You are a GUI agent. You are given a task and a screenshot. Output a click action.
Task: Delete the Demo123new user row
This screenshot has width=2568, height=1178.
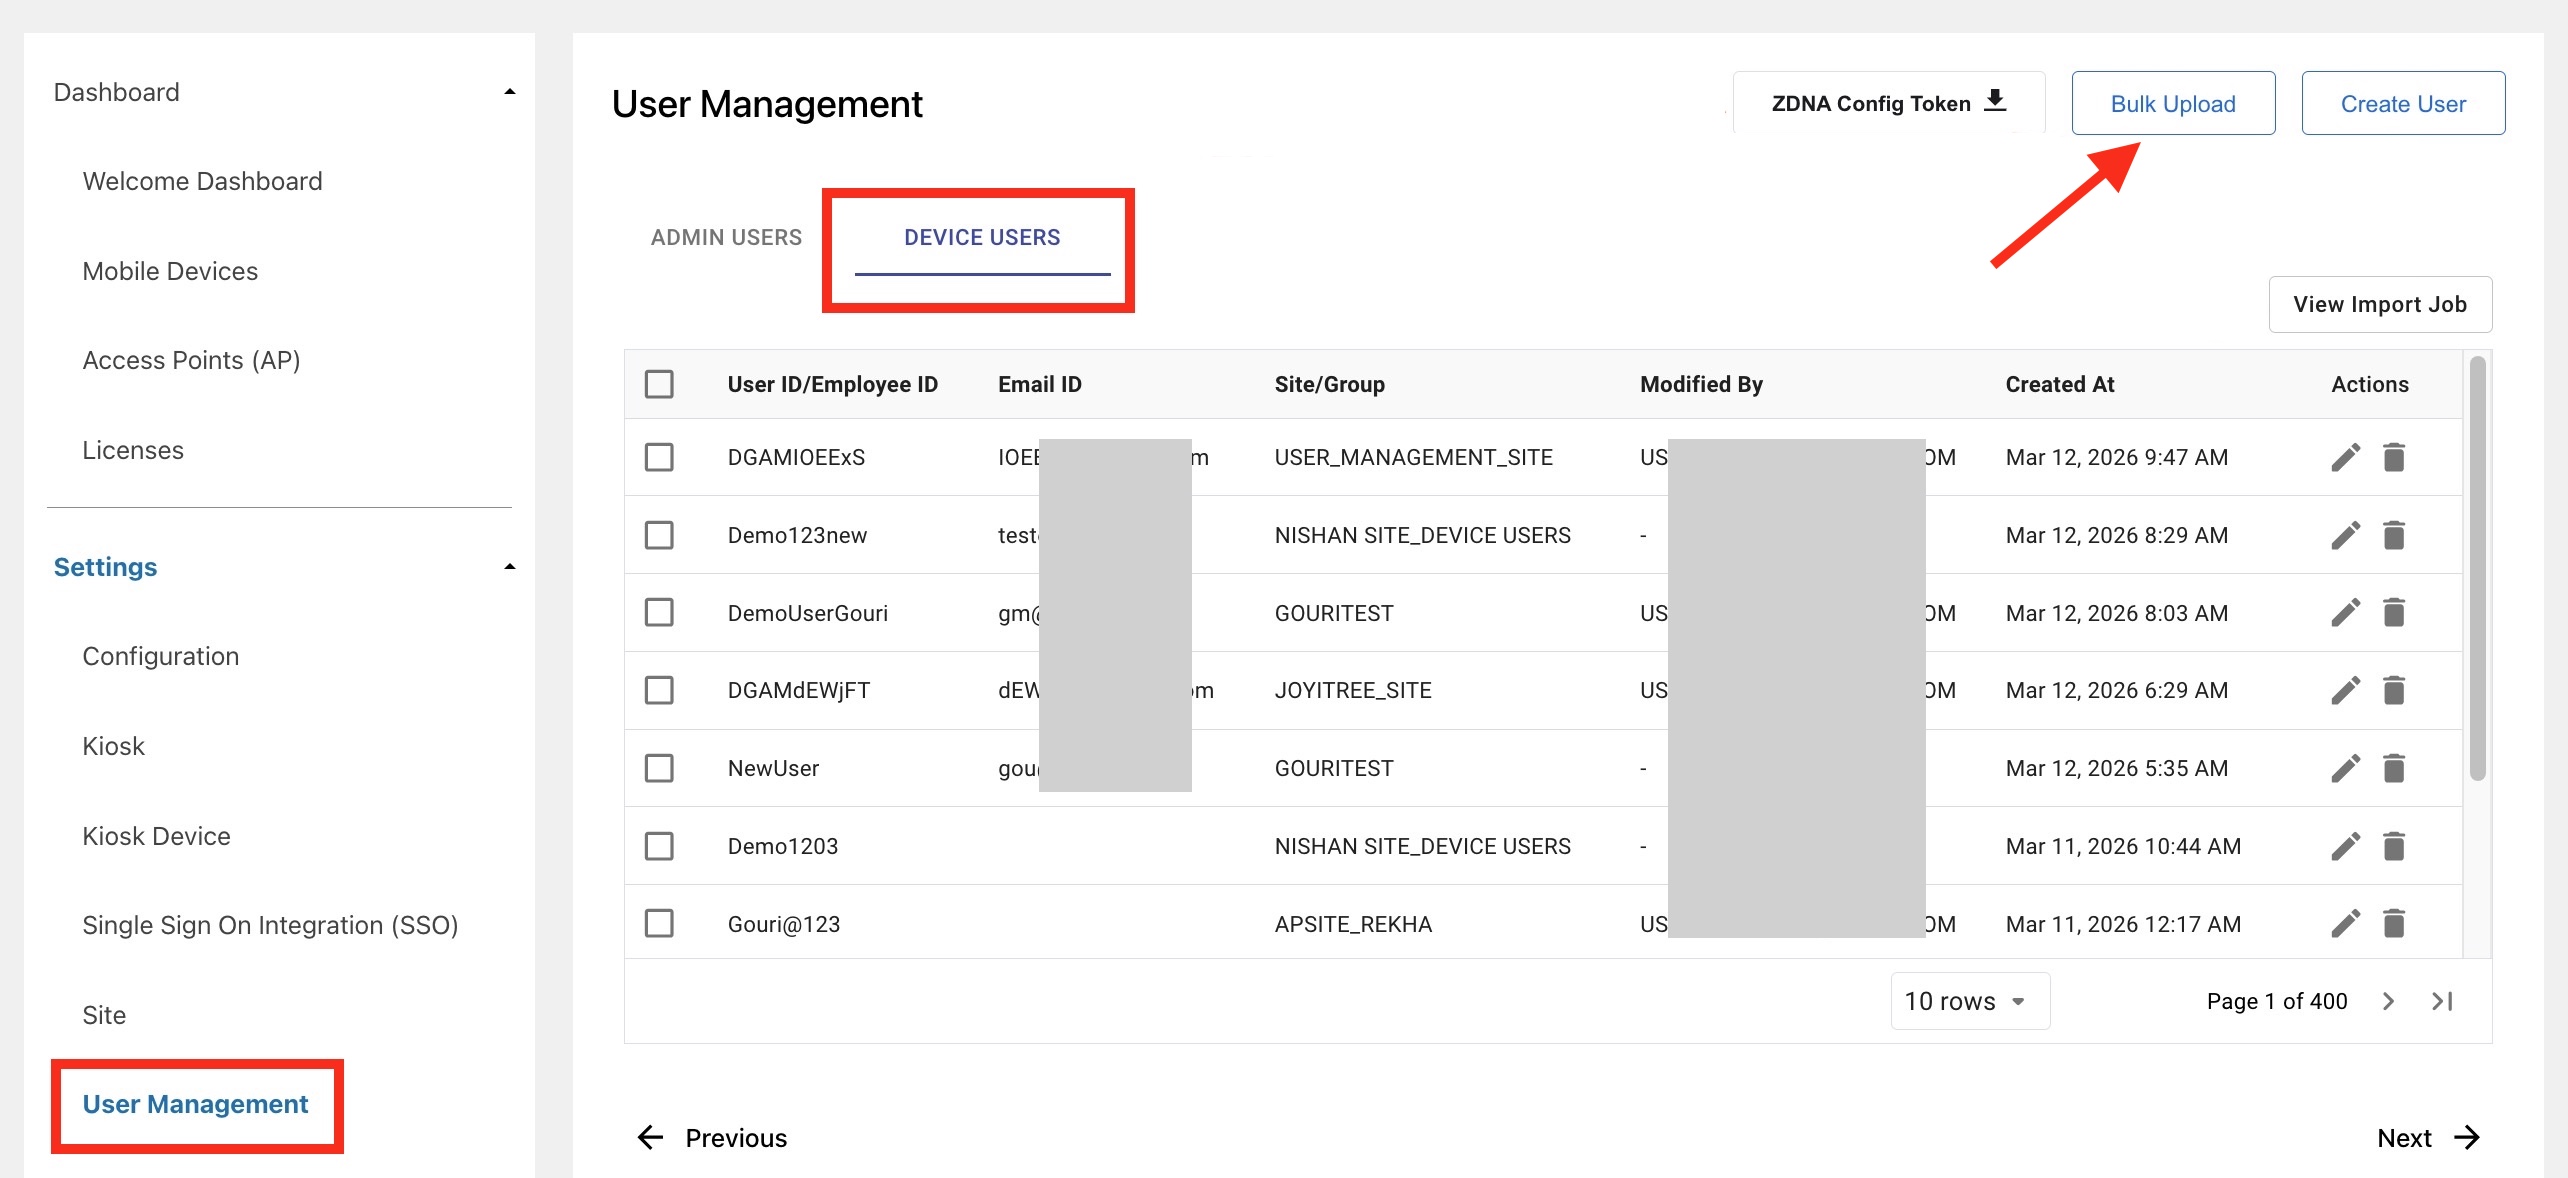pos(2394,535)
